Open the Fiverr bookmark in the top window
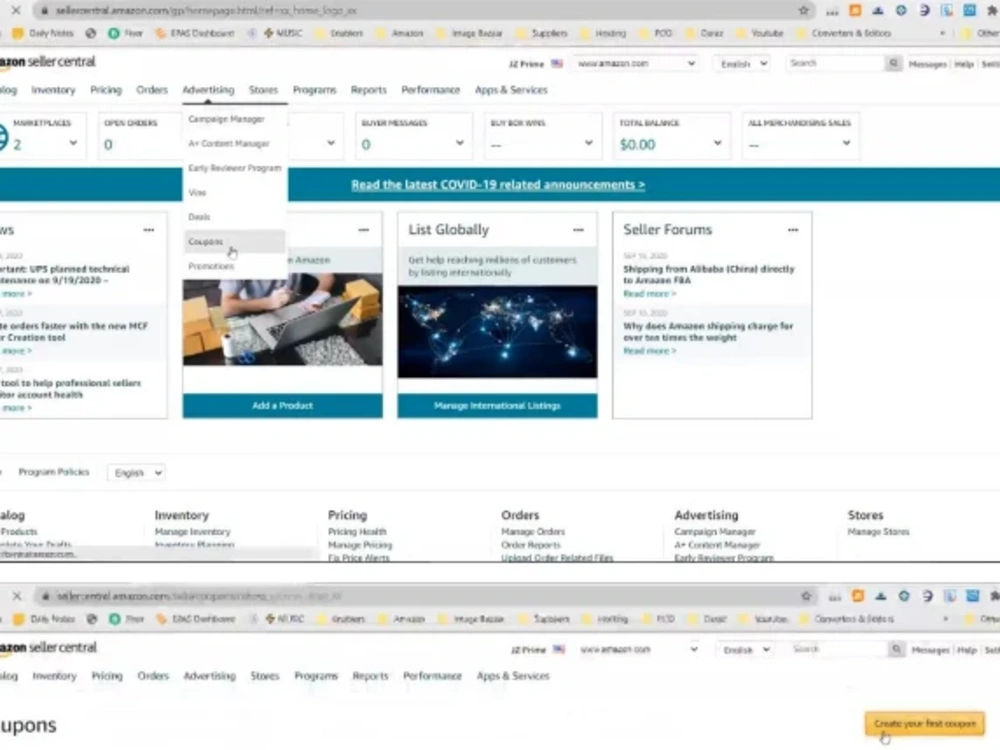 pyautogui.click(x=126, y=33)
